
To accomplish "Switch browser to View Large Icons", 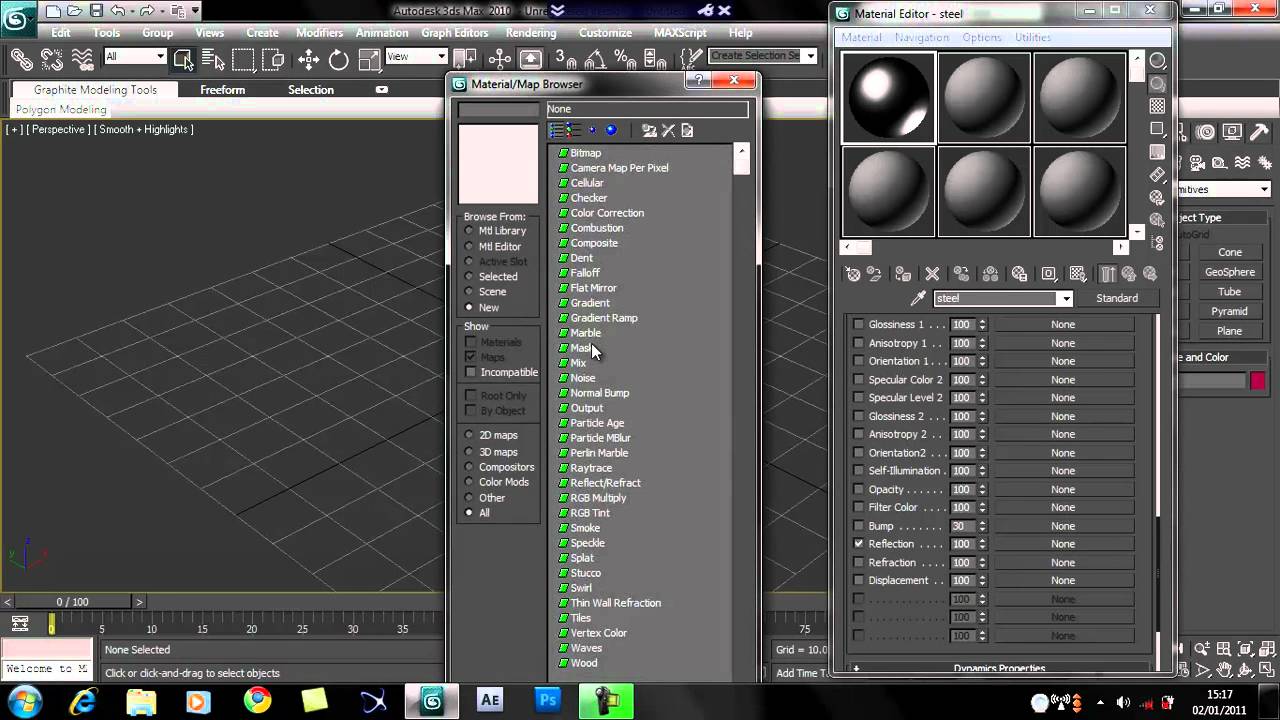I will point(611,130).
